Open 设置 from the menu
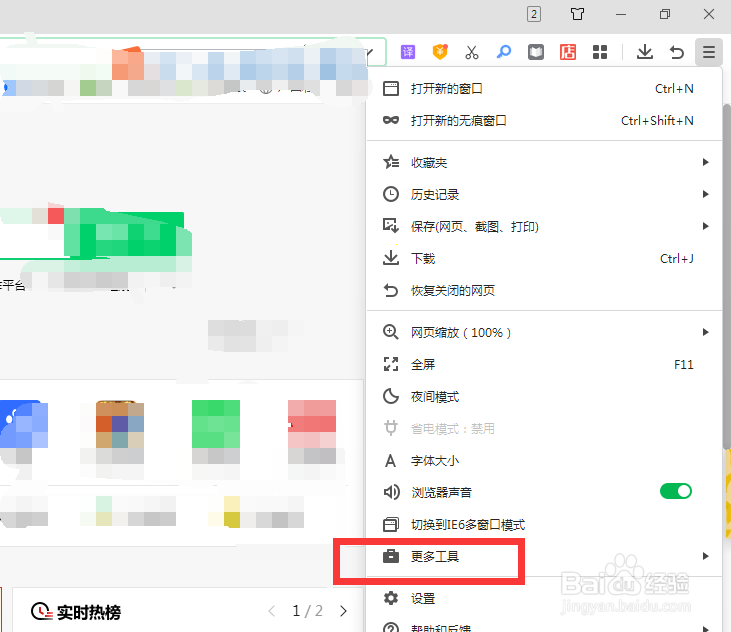731x632 pixels. [x=544, y=598]
